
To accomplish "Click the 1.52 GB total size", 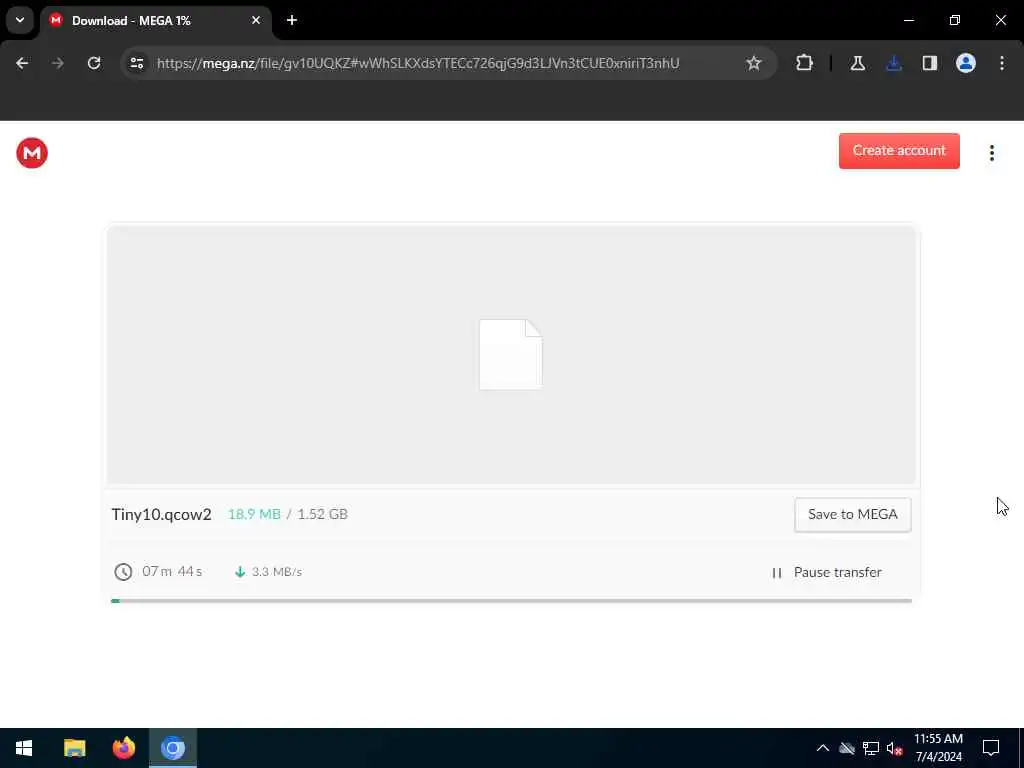I will 323,515.
